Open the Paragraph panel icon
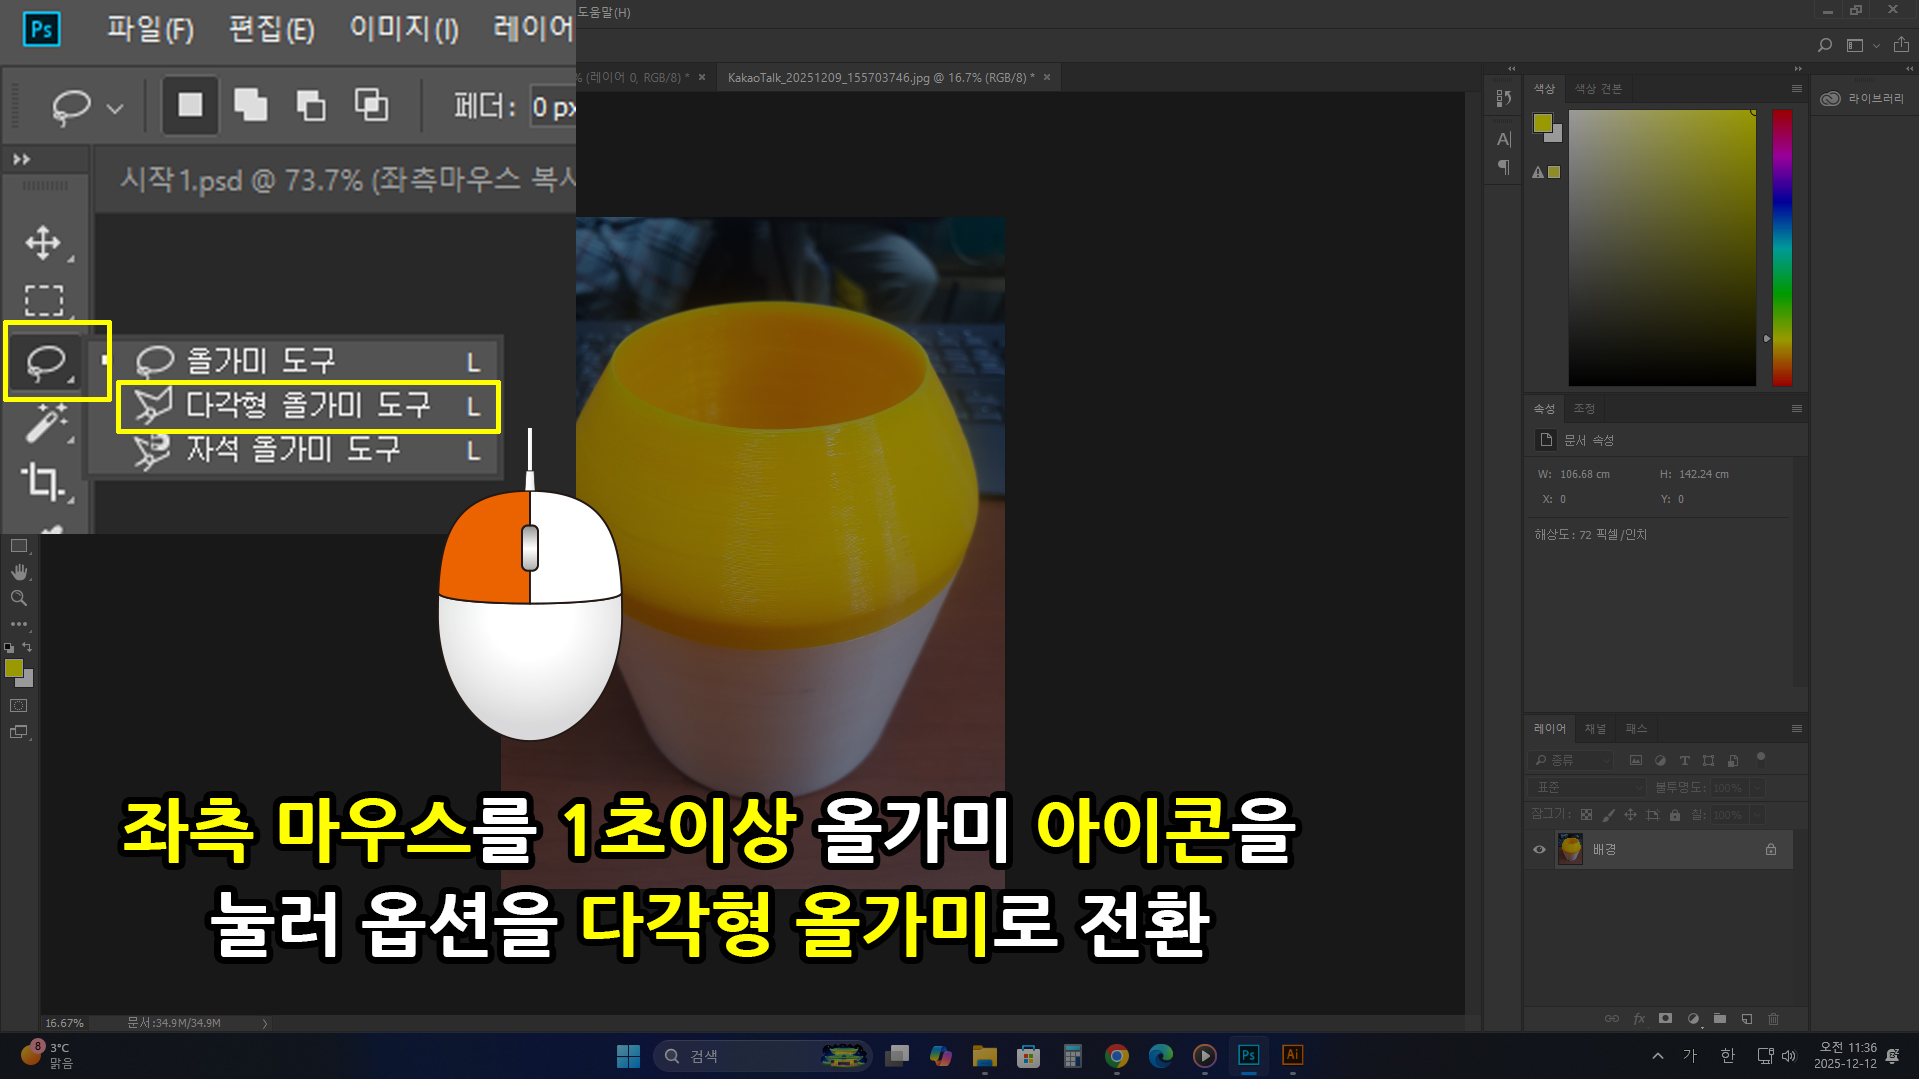This screenshot has height=1079, width=1919. 1503,167
